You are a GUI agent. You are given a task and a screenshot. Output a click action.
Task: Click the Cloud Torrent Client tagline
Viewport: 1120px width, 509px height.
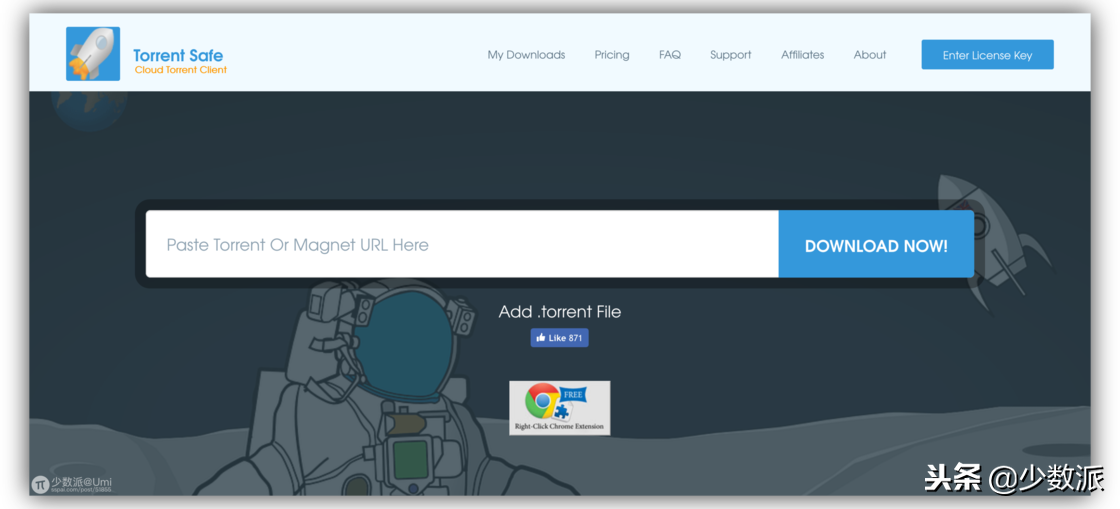[181, 70]
